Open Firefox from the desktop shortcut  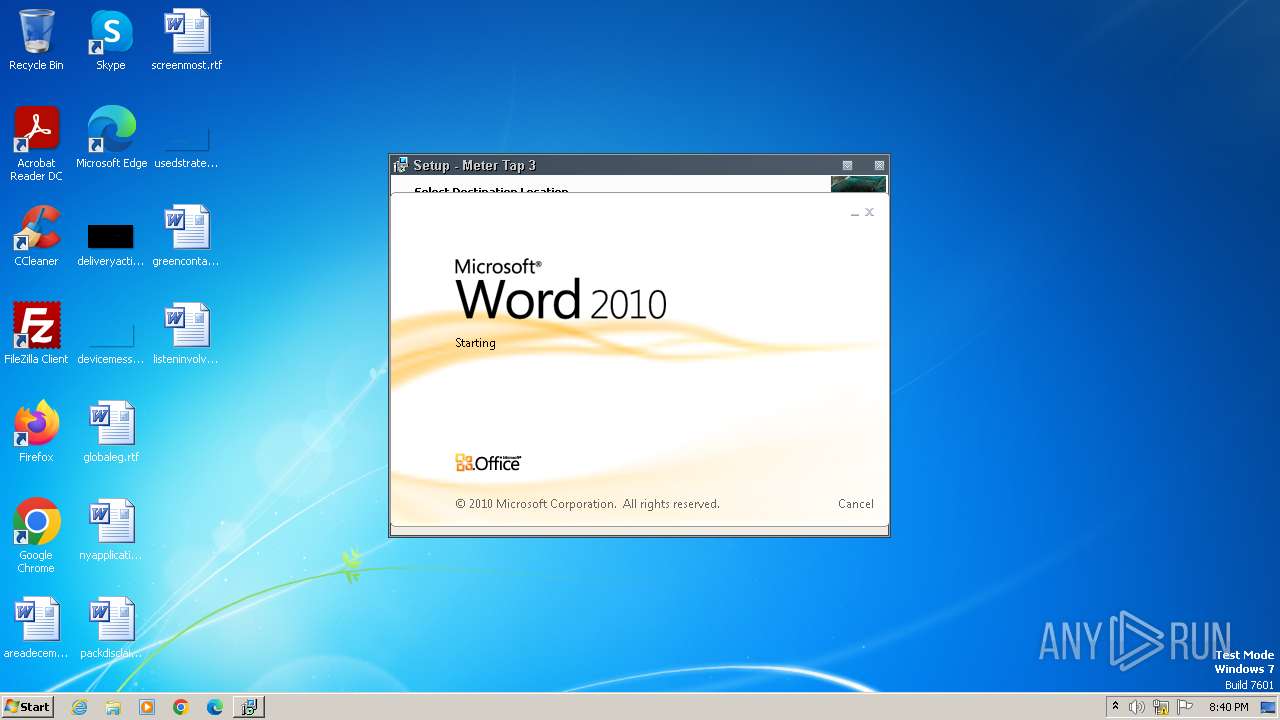(x=36, y=432)
